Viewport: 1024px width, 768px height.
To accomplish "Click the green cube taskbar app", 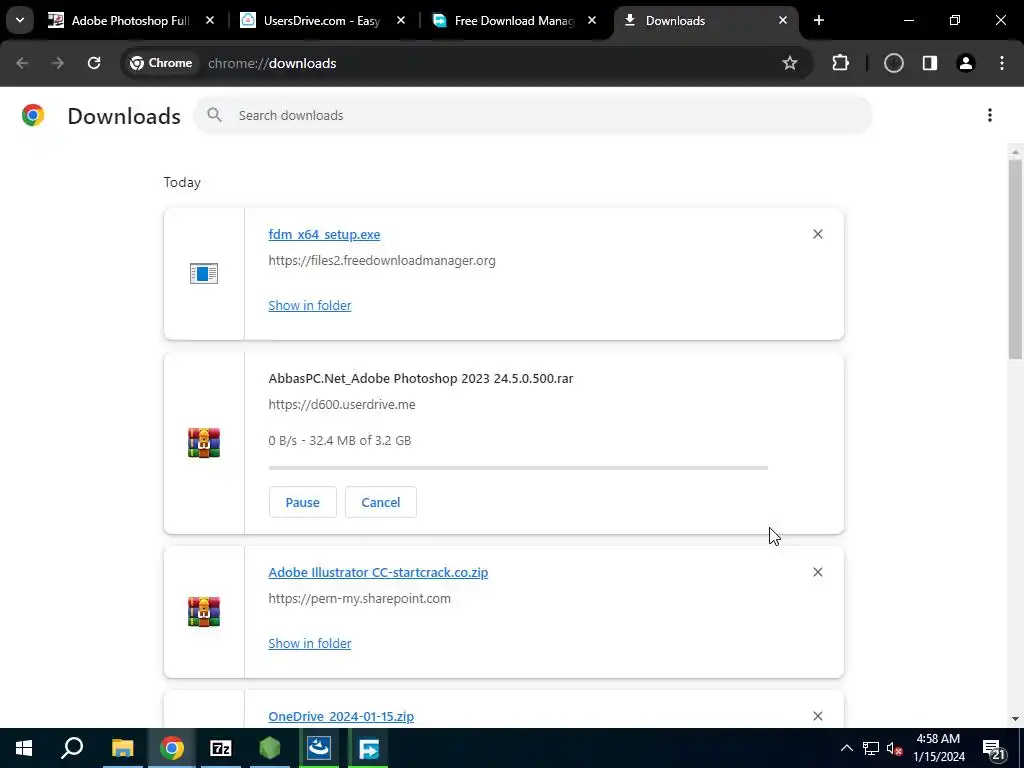I will point(270,748).
